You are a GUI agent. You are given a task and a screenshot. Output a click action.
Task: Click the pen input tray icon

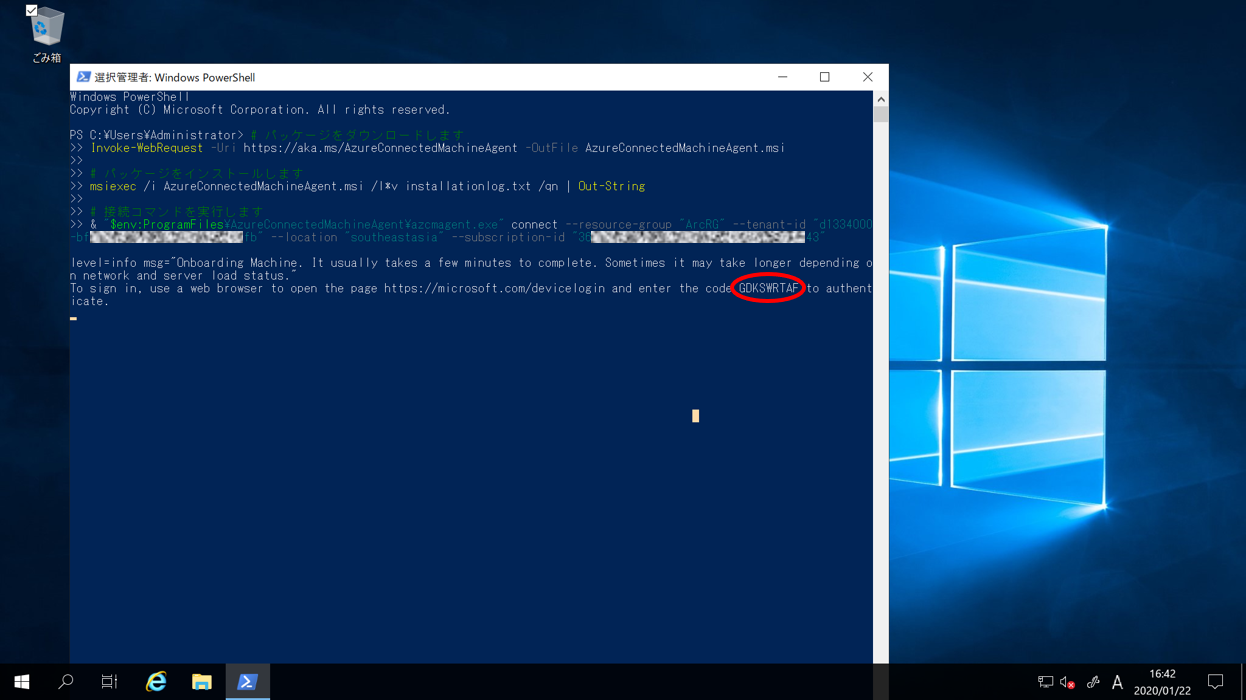point(1093,683)
